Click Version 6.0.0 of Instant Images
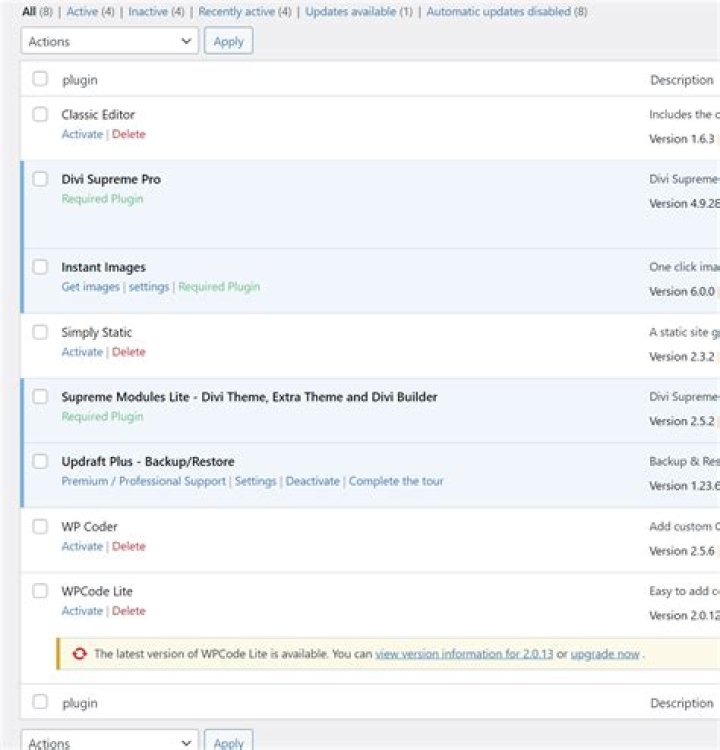This screenshot has height=750, width=720. (x=682, y=291)
